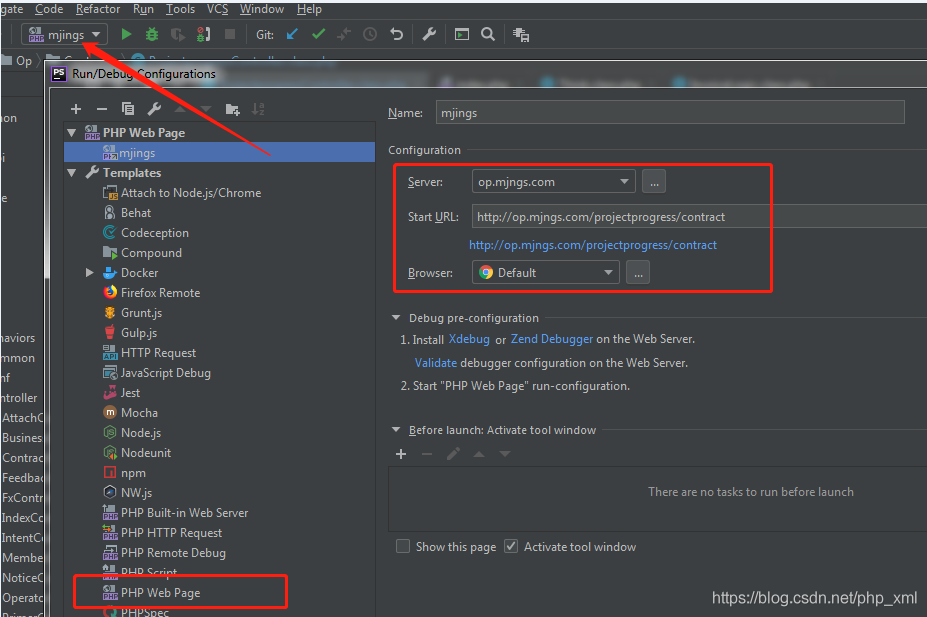The width and height of the screenshot is (927, 617).
Task: Click Git update project arrow icon
Action: 292,34
